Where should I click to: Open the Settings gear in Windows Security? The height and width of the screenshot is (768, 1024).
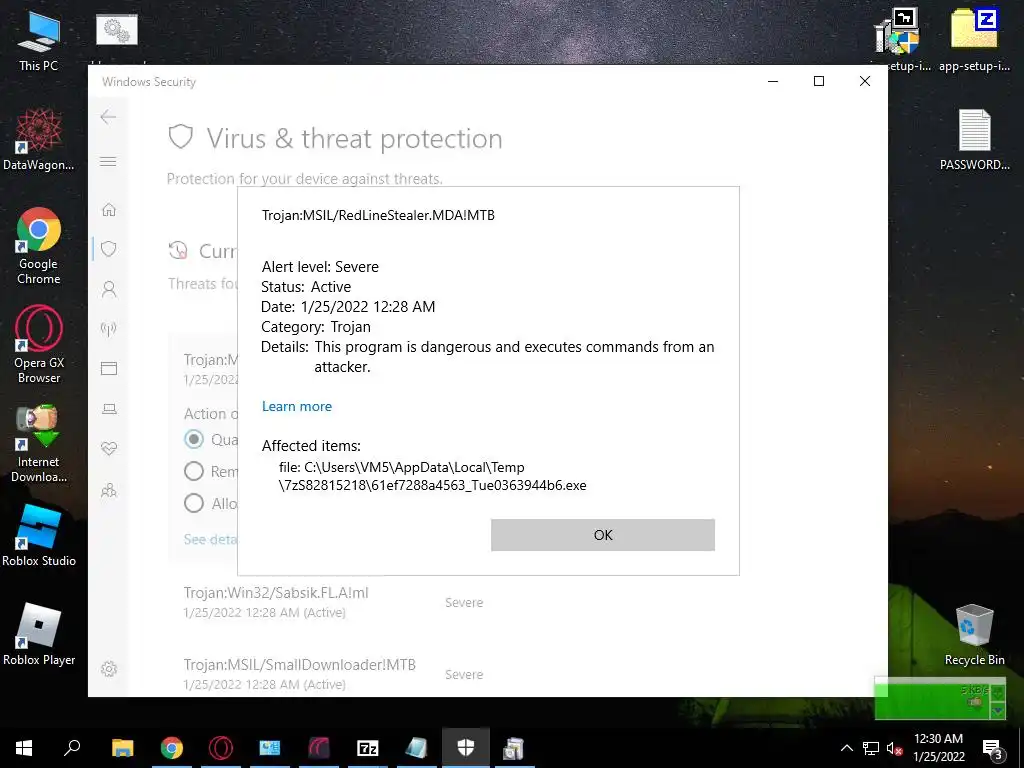(x=108, y=669)
